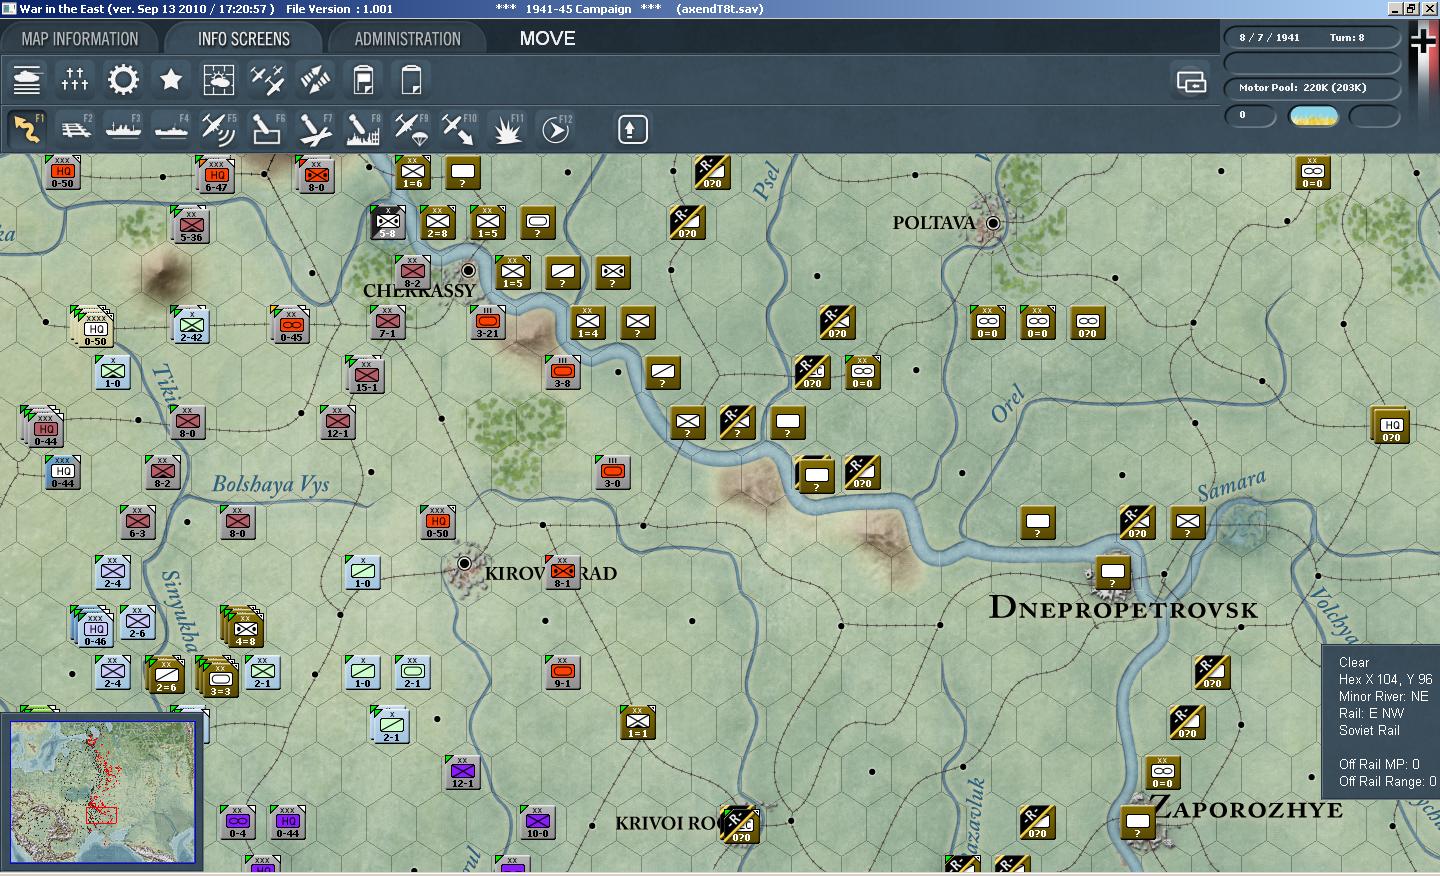Open the losses screen crosses icon
Viewport: 1440px width, 876px height.
coord(75,79)
